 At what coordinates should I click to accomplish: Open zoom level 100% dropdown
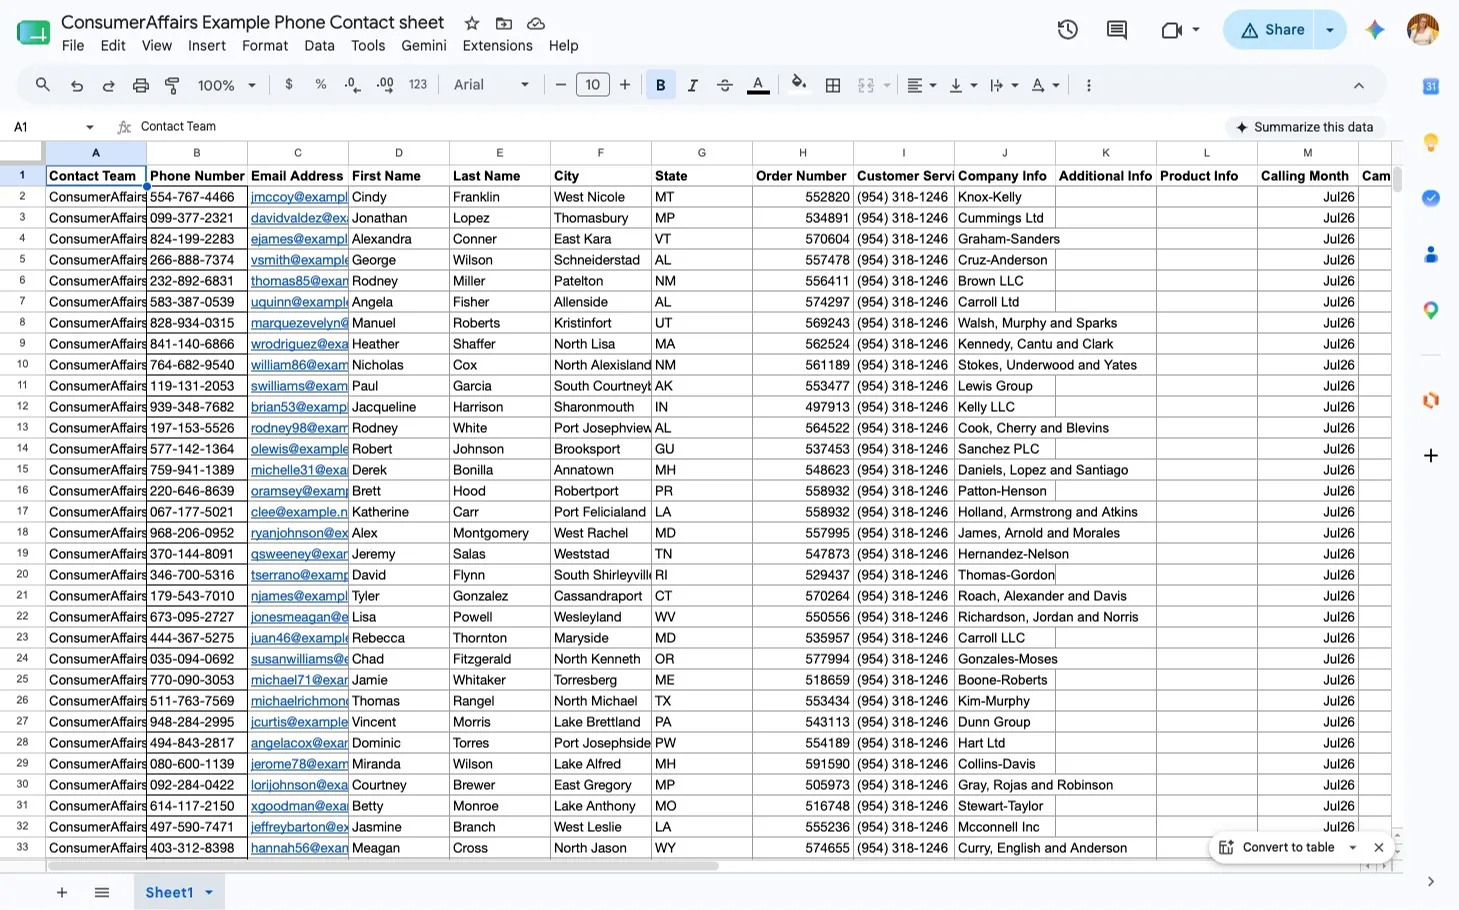coord(227,85)
